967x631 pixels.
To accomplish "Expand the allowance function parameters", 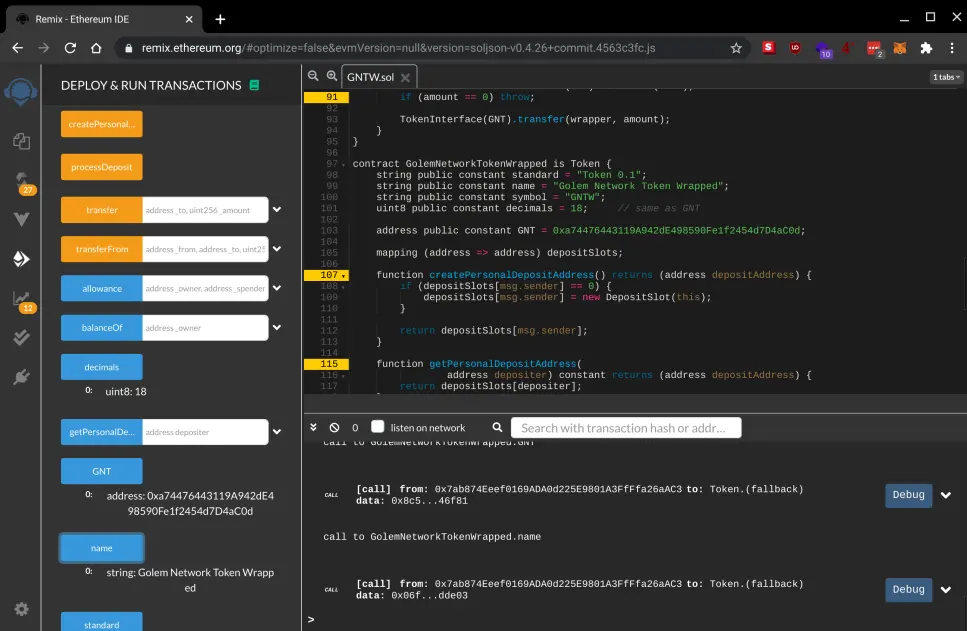I will [277, 288].
